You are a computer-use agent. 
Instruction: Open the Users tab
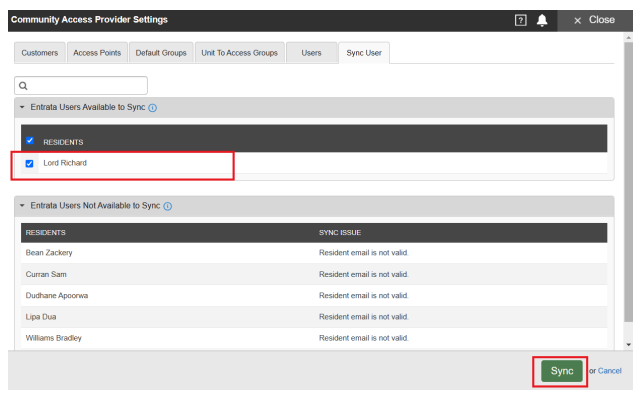pos(312,53)
